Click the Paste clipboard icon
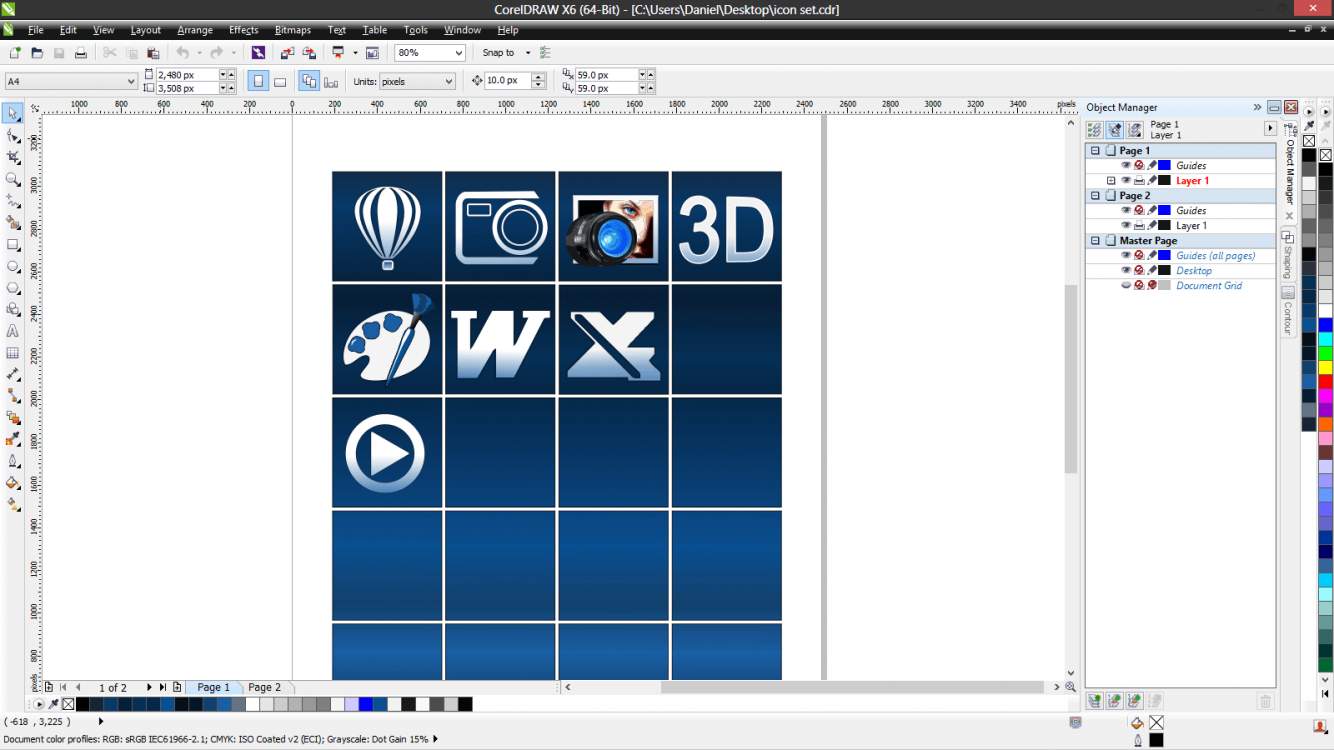 153,53
